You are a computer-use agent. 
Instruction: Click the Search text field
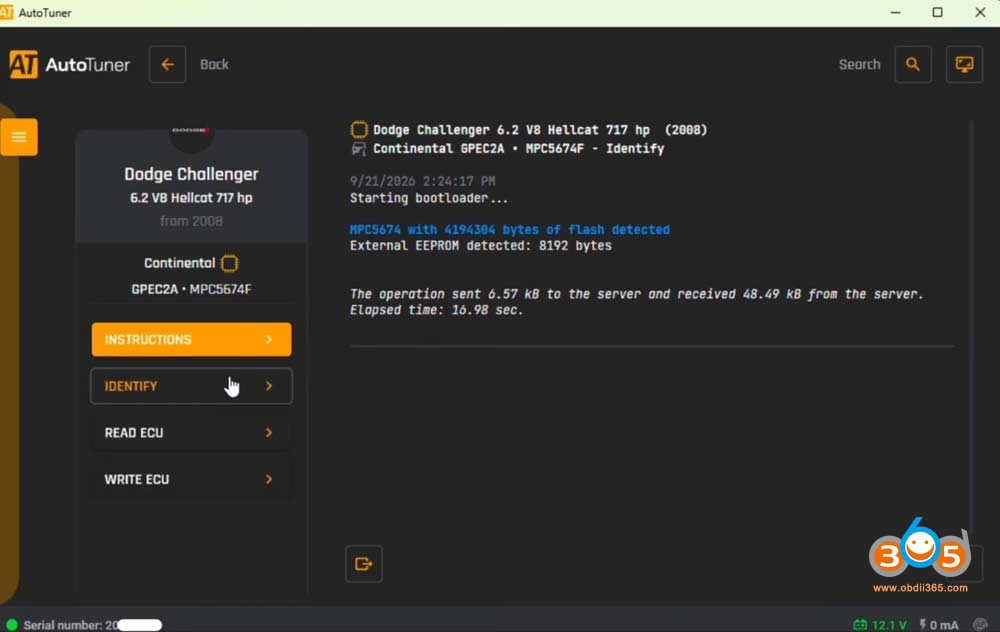tap(859, 64)
